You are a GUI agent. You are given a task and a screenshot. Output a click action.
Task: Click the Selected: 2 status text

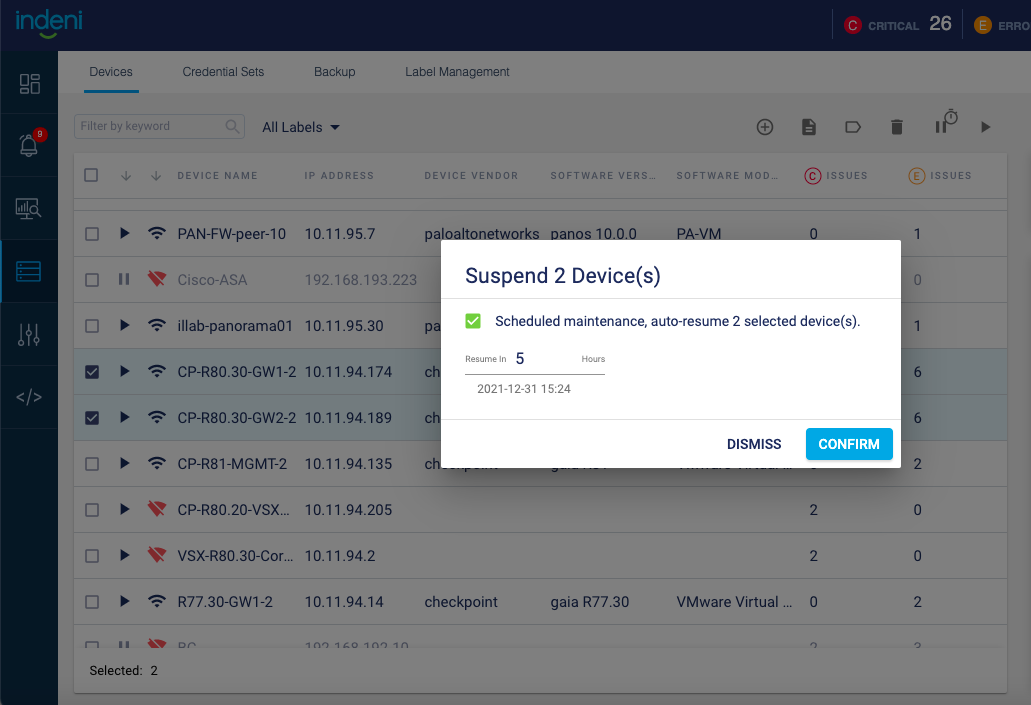[124, 671]
